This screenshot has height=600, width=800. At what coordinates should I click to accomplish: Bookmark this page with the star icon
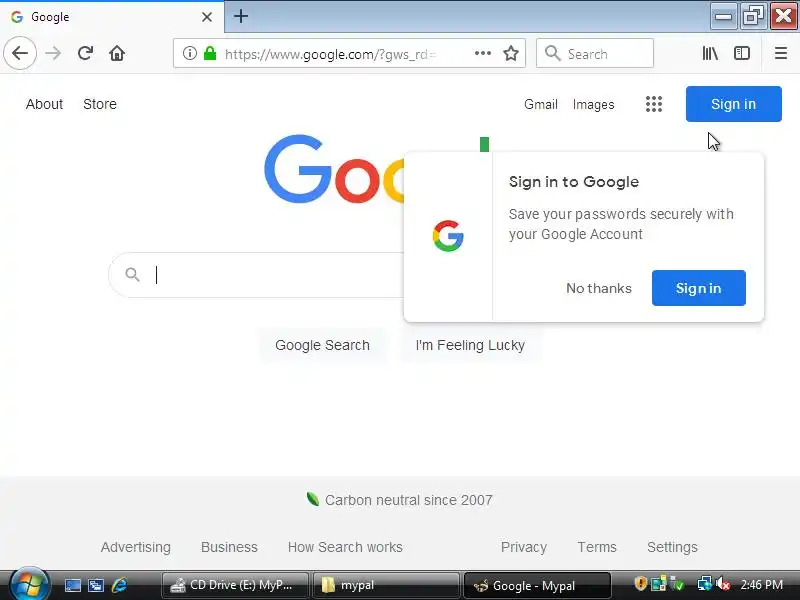pyautogui.click(x=511, y=53)
